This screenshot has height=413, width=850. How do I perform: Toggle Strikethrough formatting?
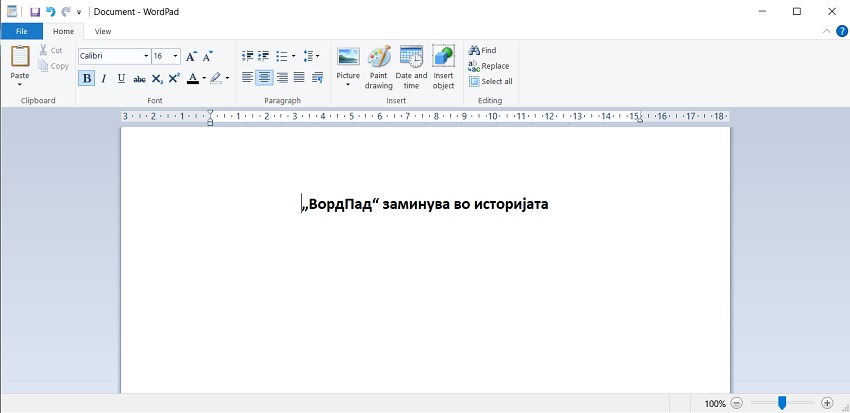pyautogui.click(x=139, y=79)
